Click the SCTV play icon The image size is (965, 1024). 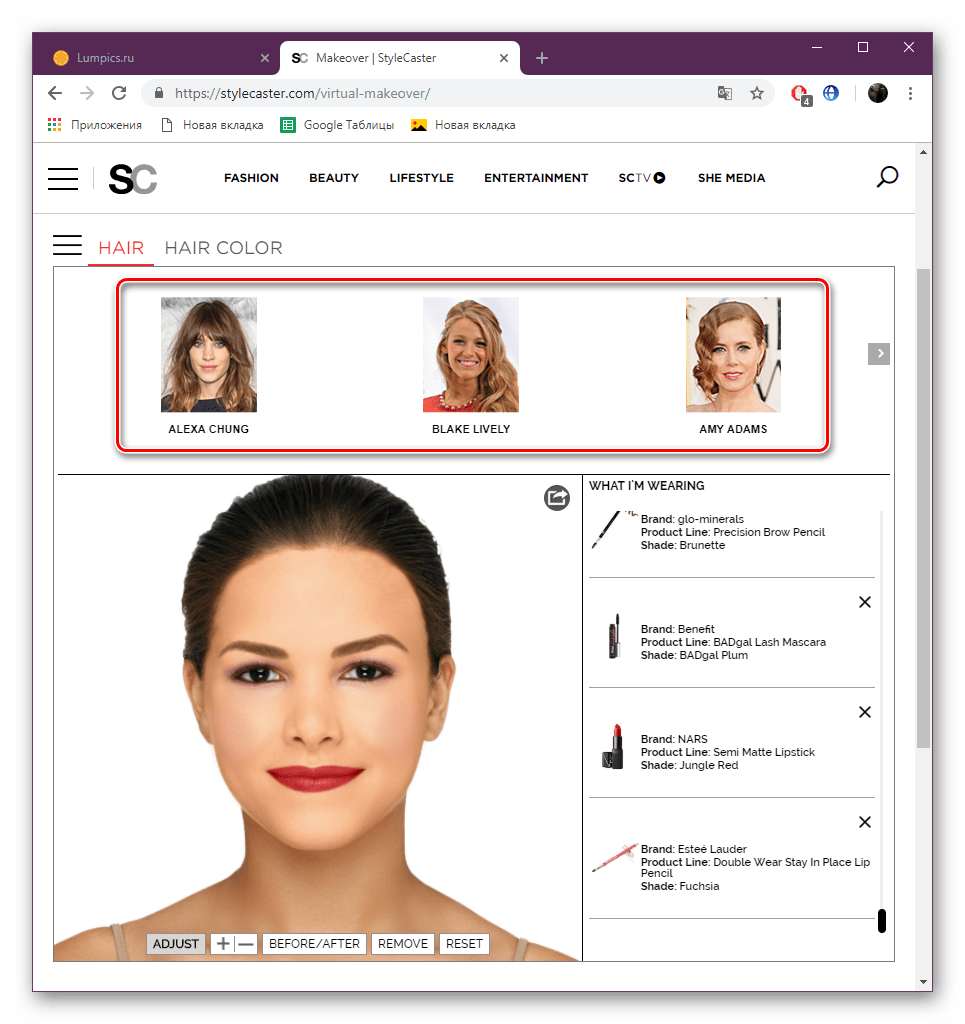pos(659,177)
